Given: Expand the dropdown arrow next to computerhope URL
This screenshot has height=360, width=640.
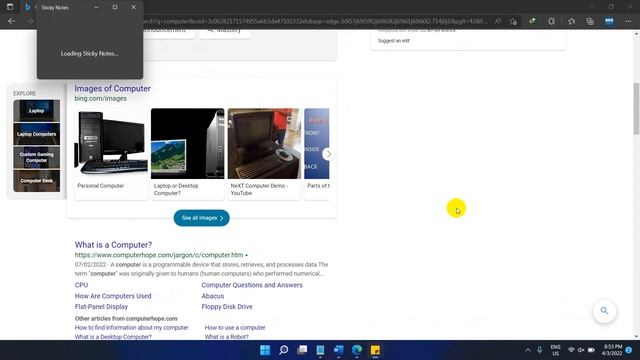Looking at the screenshot, I should click(246, 256).
